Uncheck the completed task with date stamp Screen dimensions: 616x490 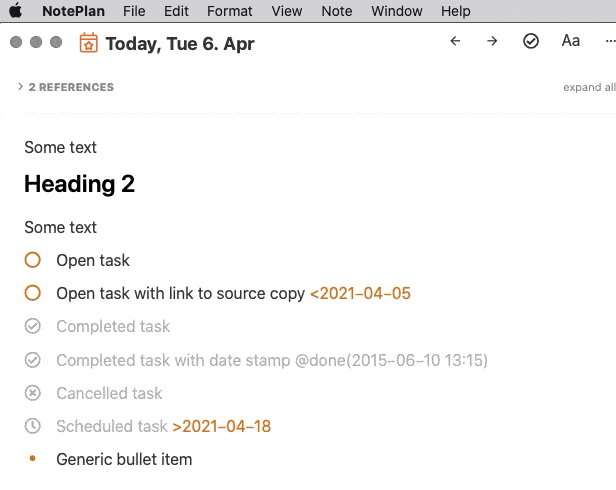33,360
